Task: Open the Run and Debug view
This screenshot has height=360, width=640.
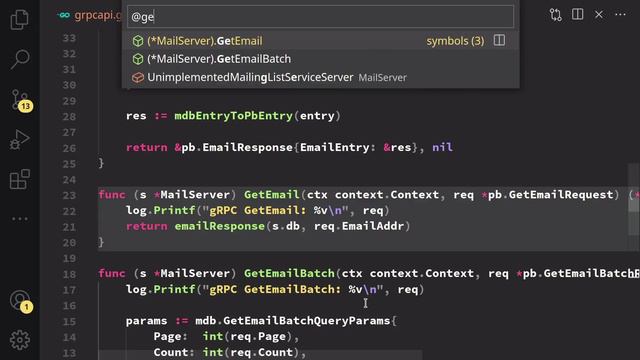Action: pyautogui.click(x=20, y=140)
